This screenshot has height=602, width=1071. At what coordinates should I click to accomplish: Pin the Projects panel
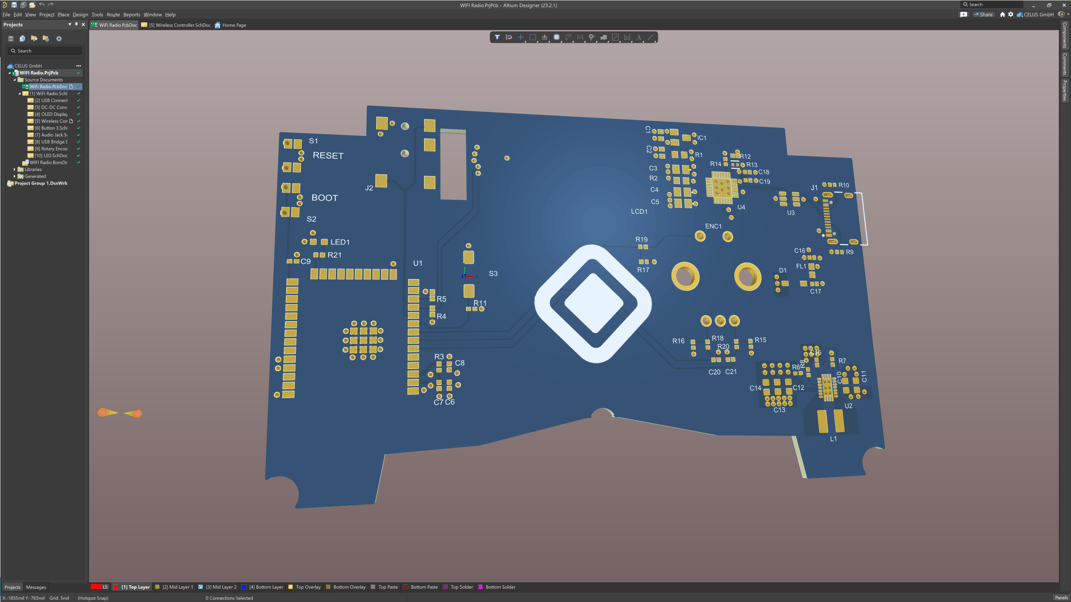pos(76,25)
